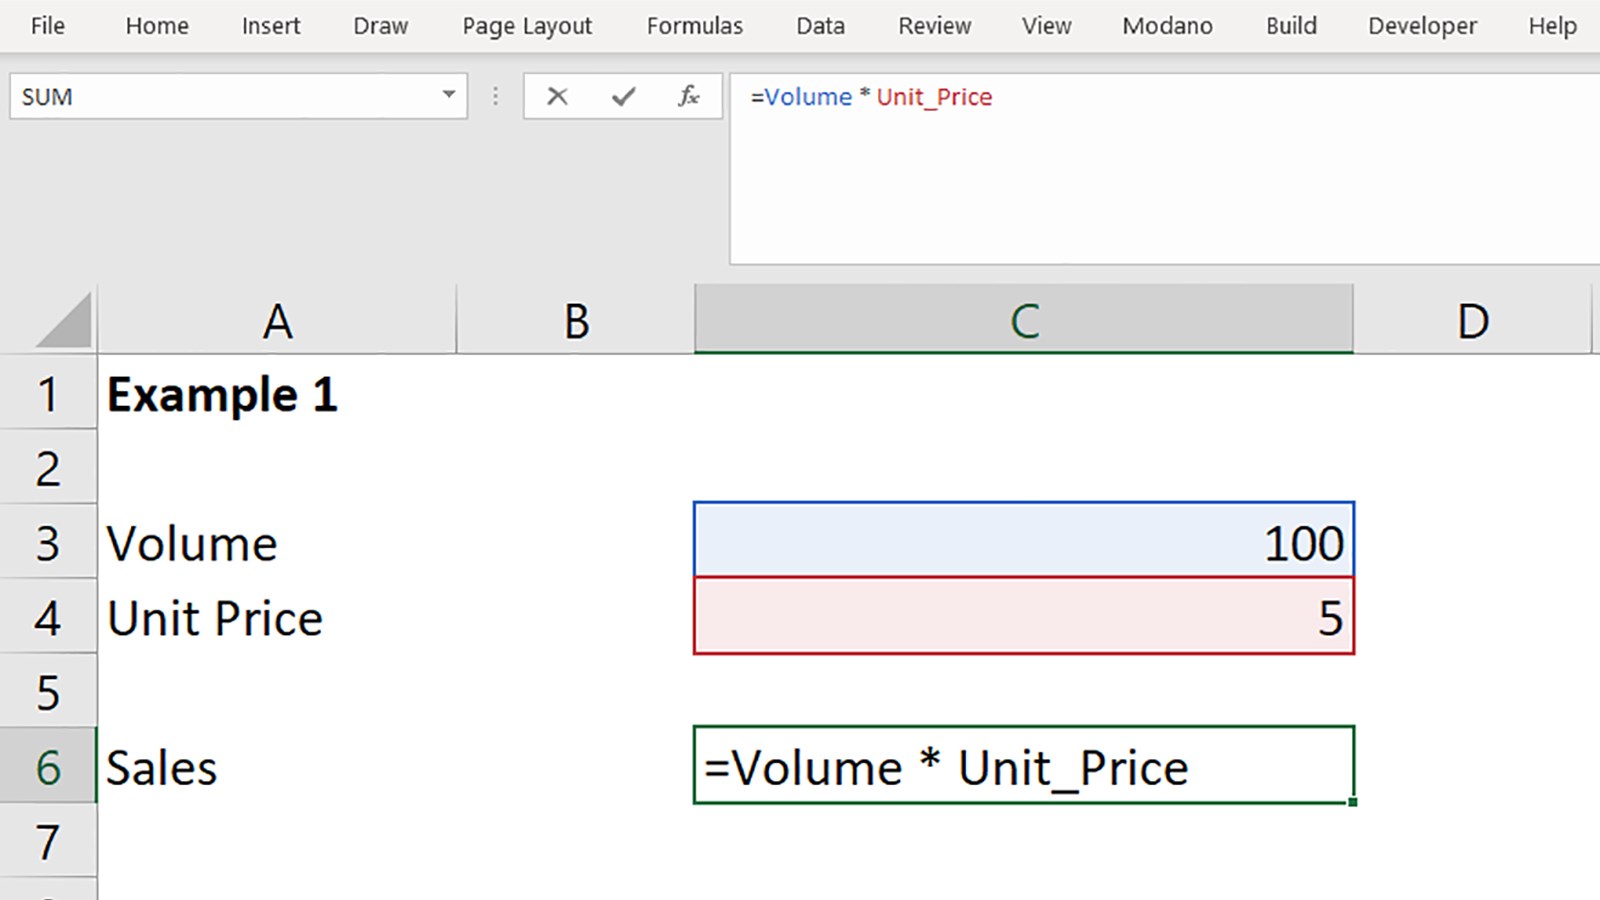Cancel the formula entry with X icon

click(x=557, y=97)
